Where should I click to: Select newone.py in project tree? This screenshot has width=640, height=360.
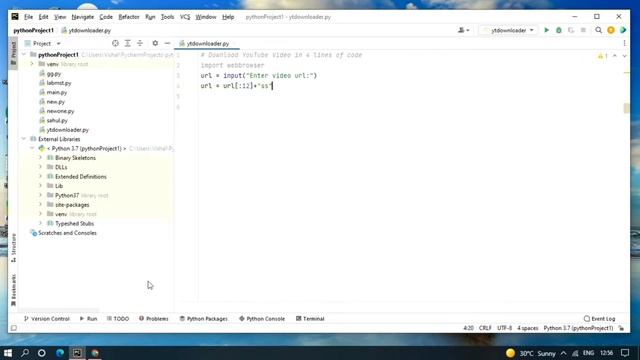coord(60,111)
